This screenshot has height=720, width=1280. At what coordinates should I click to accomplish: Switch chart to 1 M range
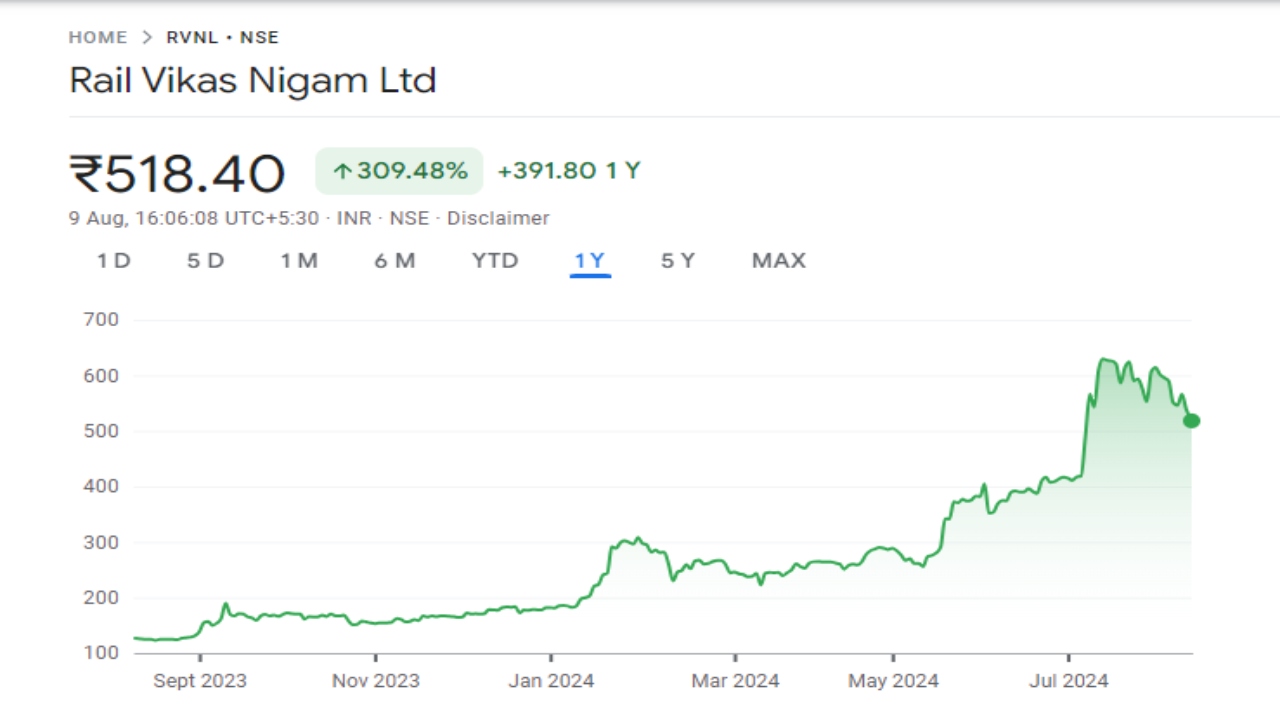(299, 261)
